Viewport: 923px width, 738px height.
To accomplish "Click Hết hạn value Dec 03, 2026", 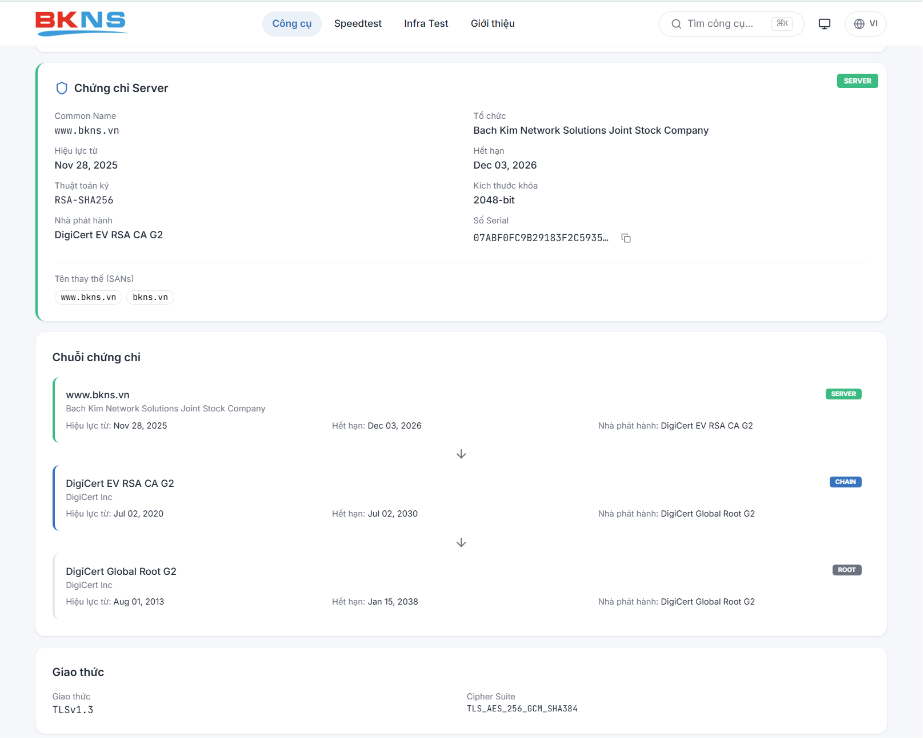I will (x=505, y=165).
